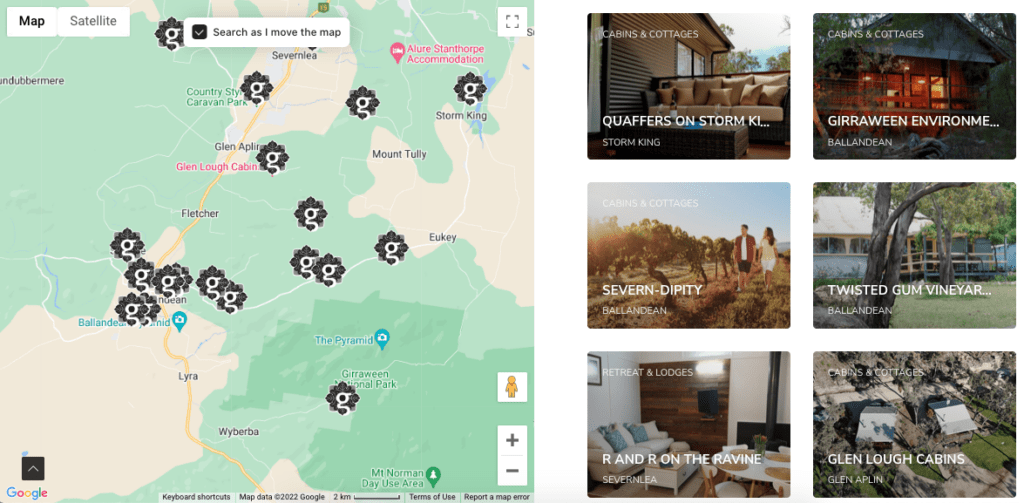This screenshot has height=503, width=1024.
Task: Select the marker near Storm King
Action: (470, 89)
